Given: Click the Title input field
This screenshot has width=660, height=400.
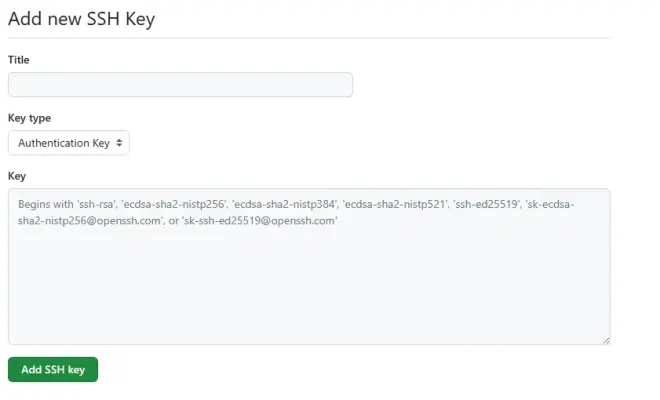Looking at the screenshot, I should pyautogui.click(x=180, y=85).
